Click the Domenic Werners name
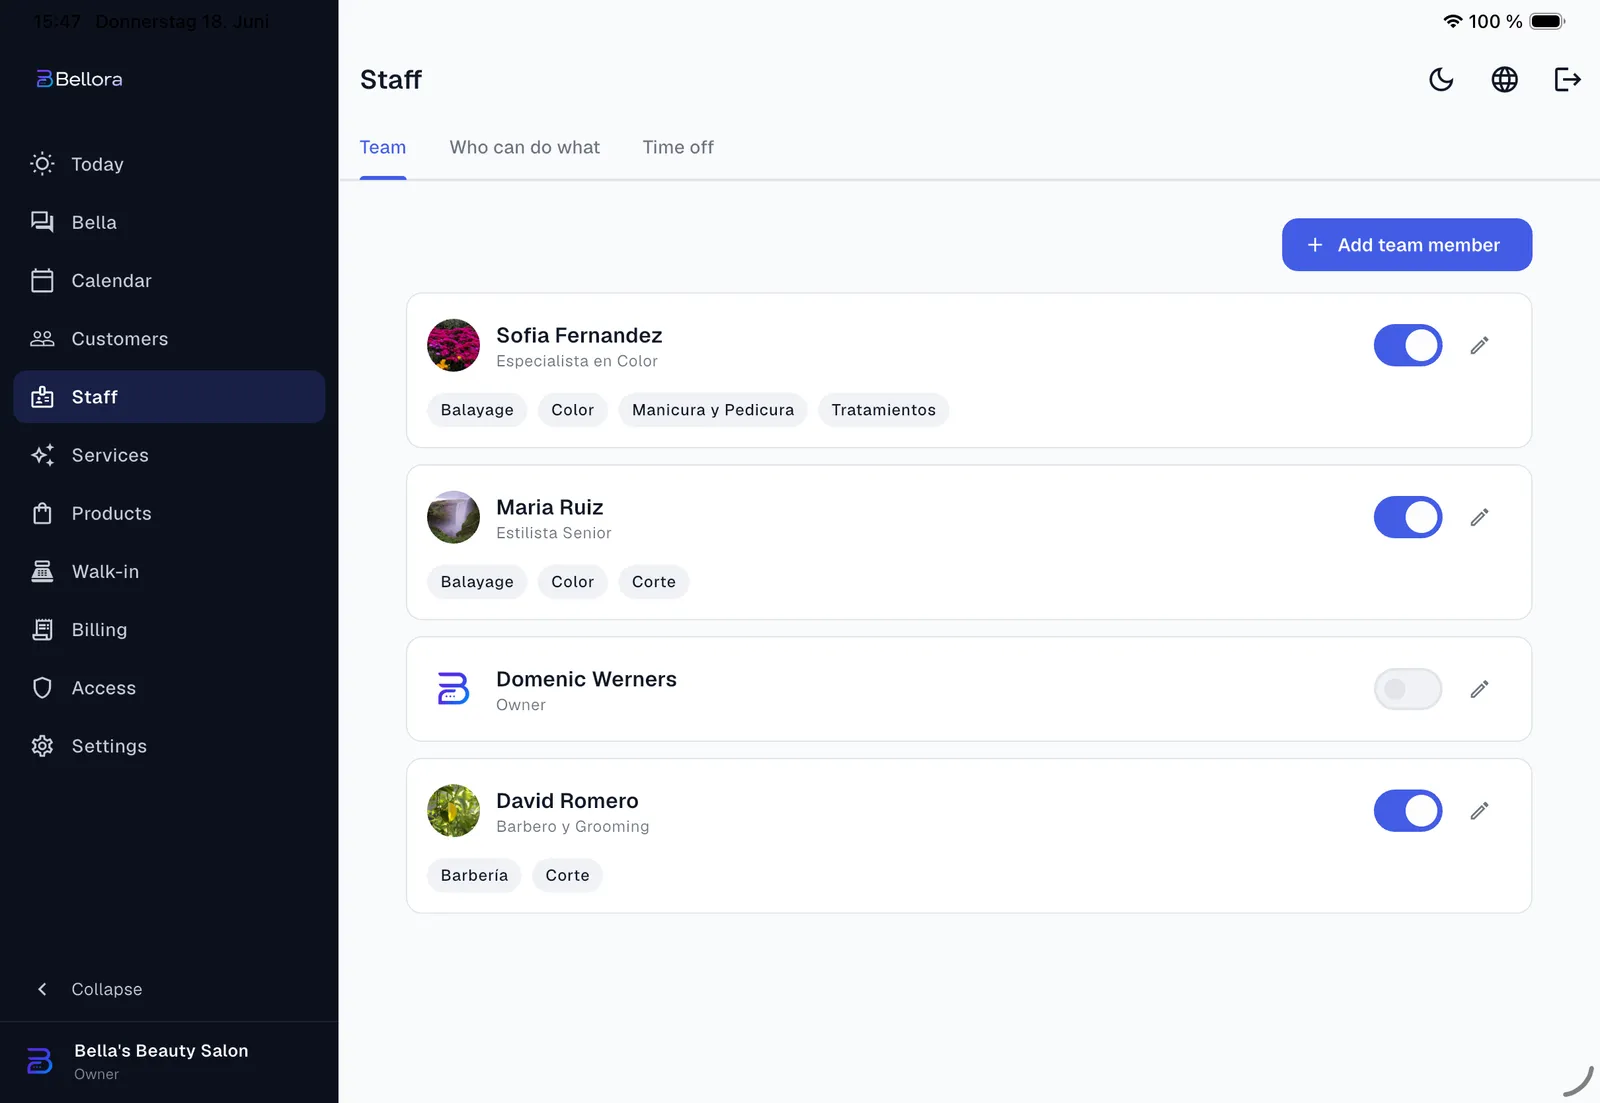Screen dimensions: 1600x1103 point(586,679)
